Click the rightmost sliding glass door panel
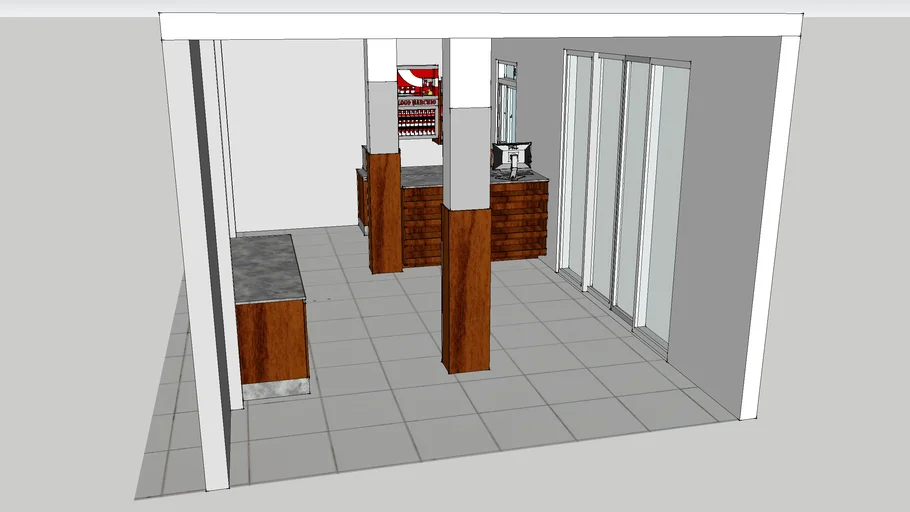This screenshot has width=910, height=512. [668, 200]
